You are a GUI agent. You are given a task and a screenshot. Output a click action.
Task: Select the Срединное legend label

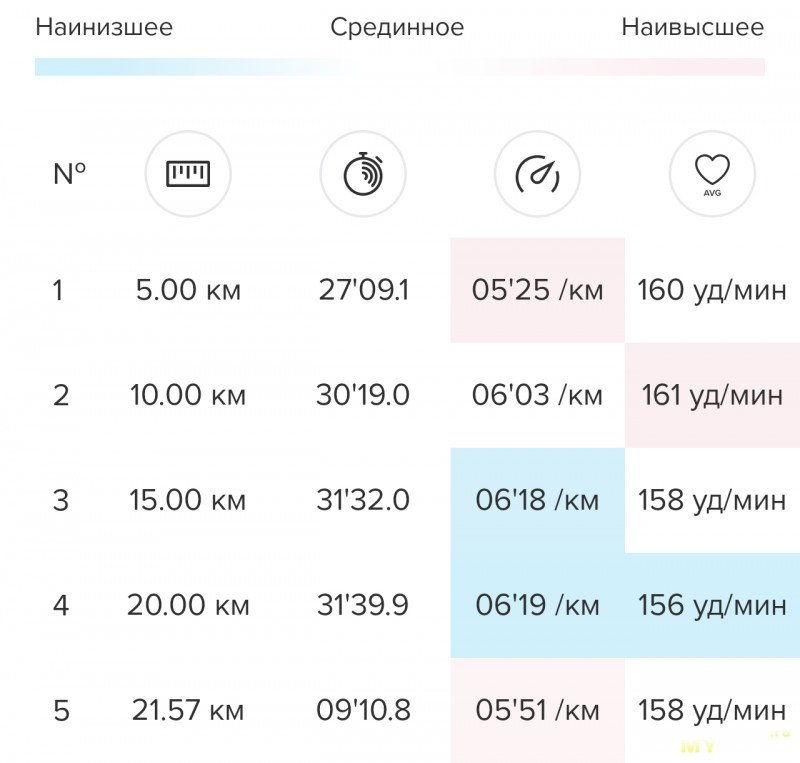(x=397, y=27)
